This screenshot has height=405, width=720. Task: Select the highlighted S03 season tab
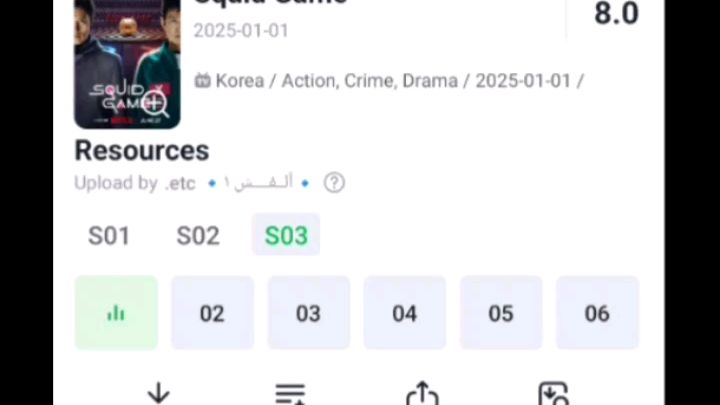[286, 235]
